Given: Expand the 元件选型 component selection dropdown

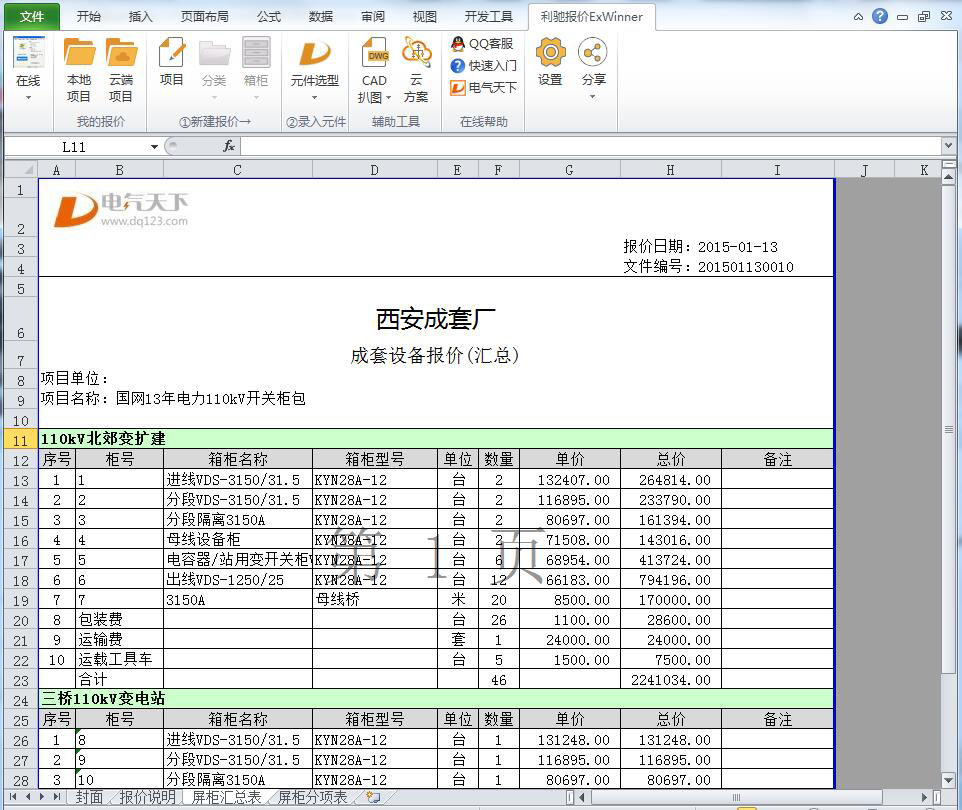Looking at the screenshot, I should 314,97.
